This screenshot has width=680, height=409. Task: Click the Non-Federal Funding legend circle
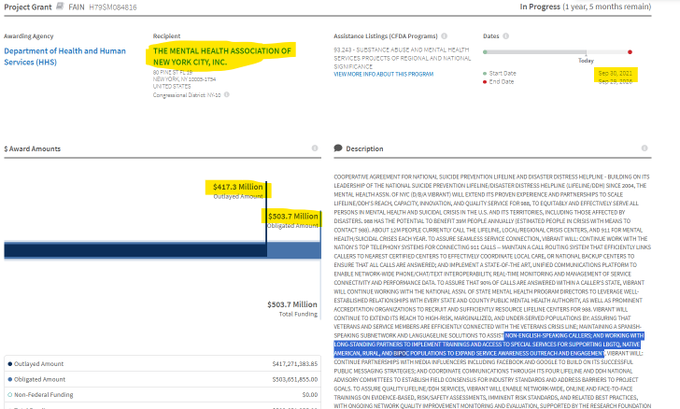[x=9, y=395]
